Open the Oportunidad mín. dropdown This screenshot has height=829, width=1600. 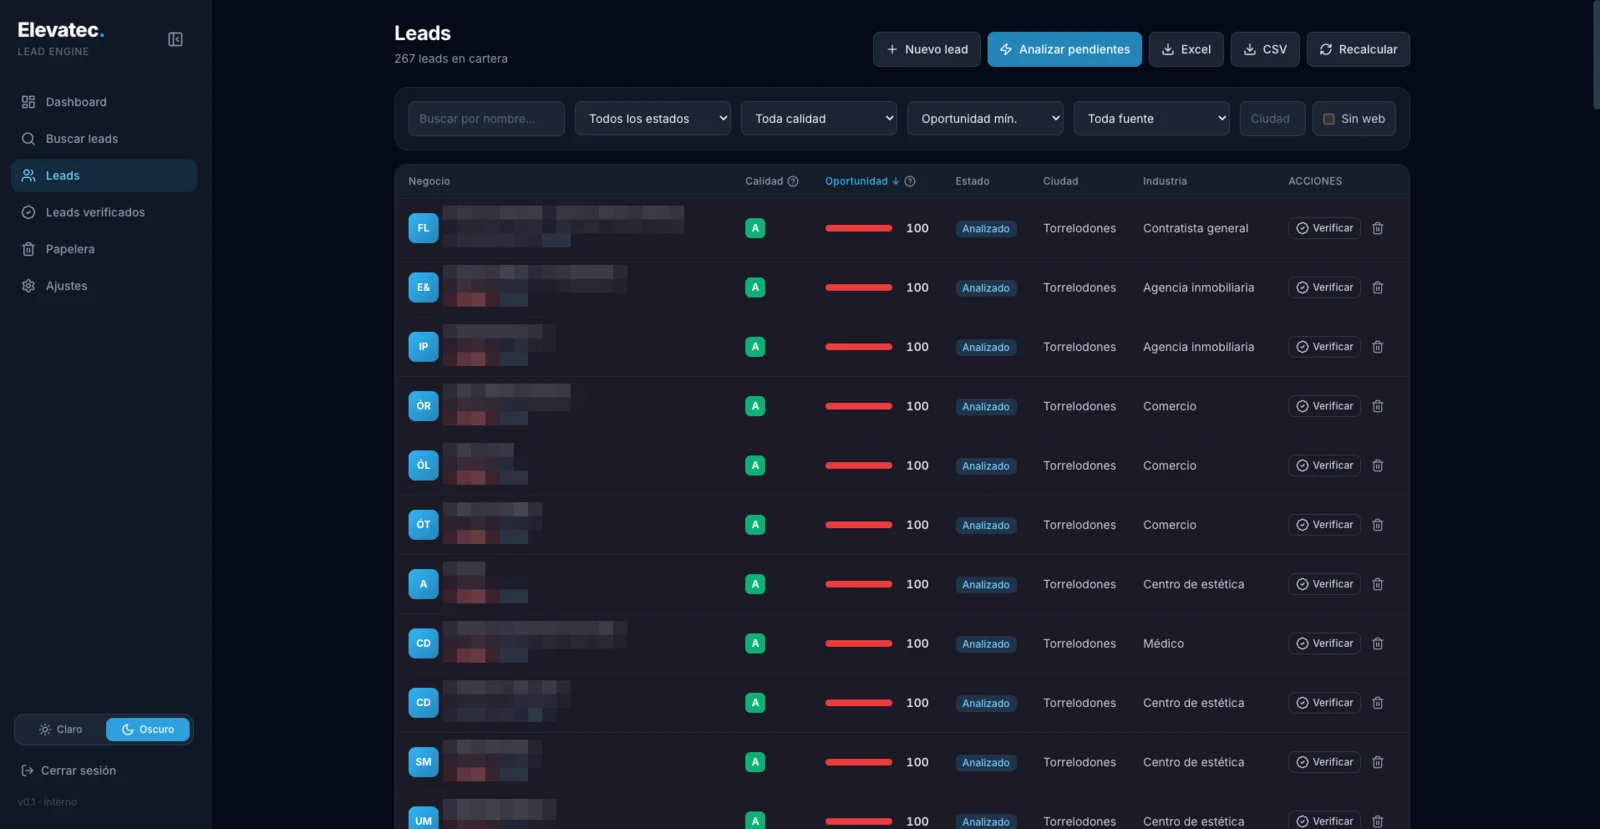(985, 118)
